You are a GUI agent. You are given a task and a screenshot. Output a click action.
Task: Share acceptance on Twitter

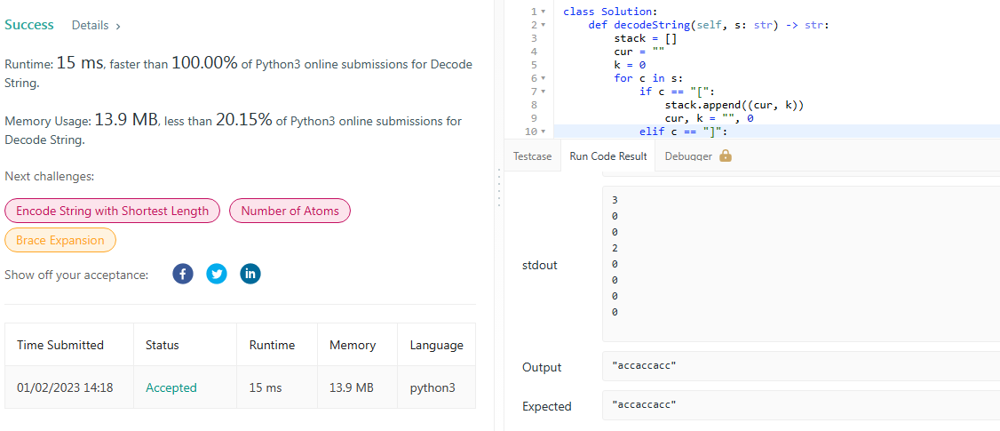(x=216, y=274)
